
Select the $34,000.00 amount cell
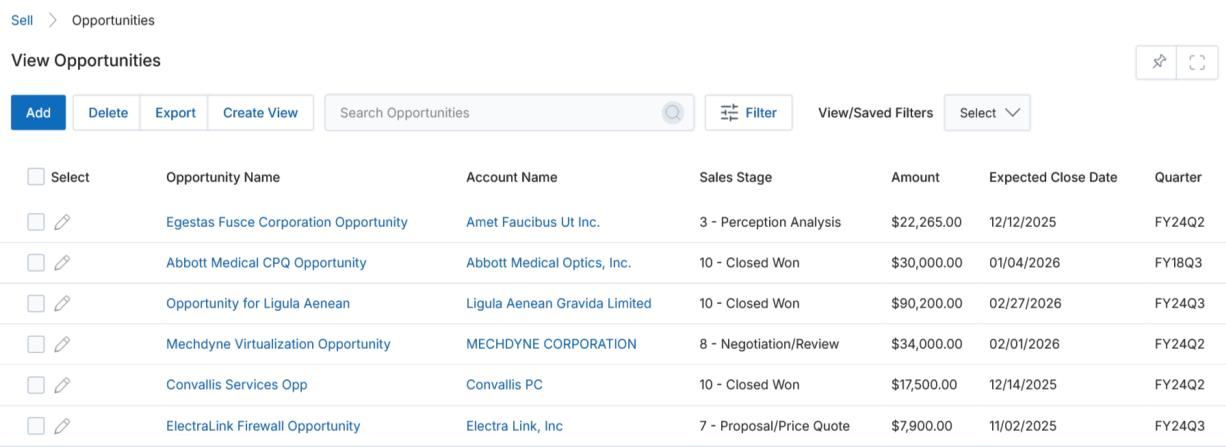(927, 344)
